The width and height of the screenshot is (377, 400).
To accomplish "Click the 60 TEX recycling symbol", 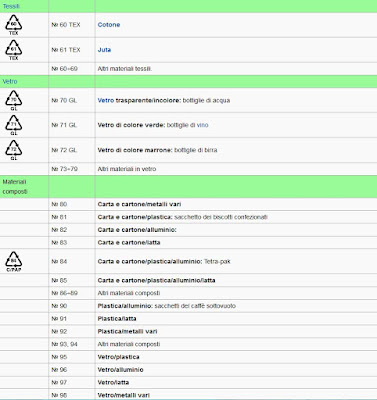I will [x=13, y=25].
